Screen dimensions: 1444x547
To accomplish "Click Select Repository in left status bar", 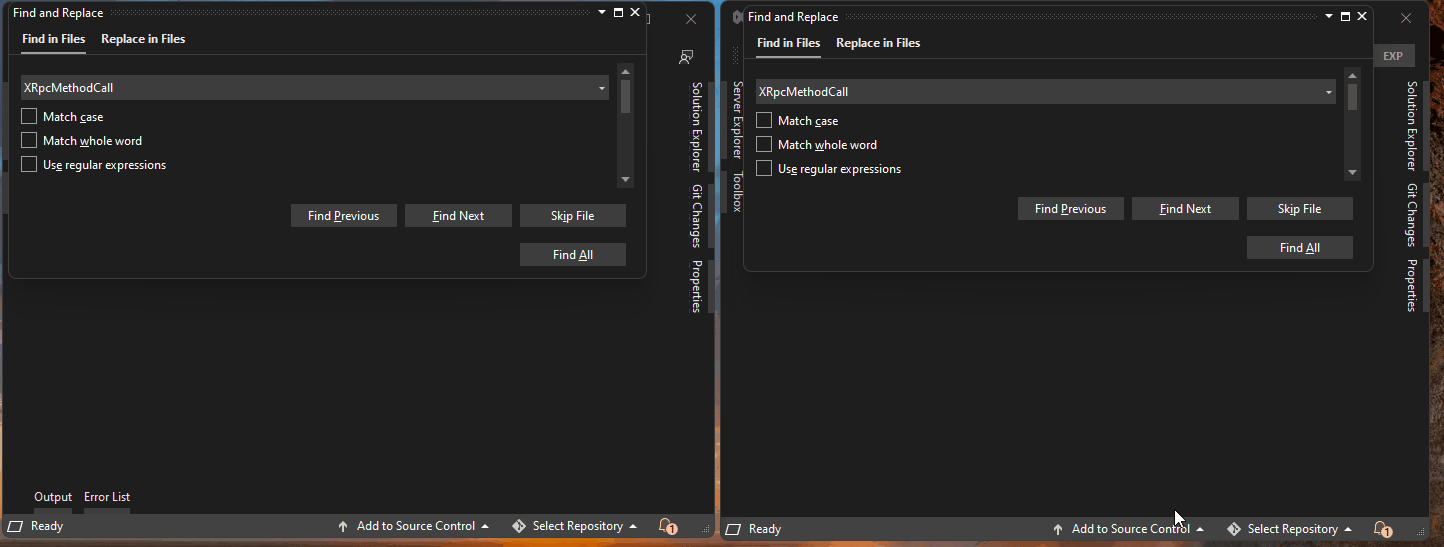I will point(576,526).
